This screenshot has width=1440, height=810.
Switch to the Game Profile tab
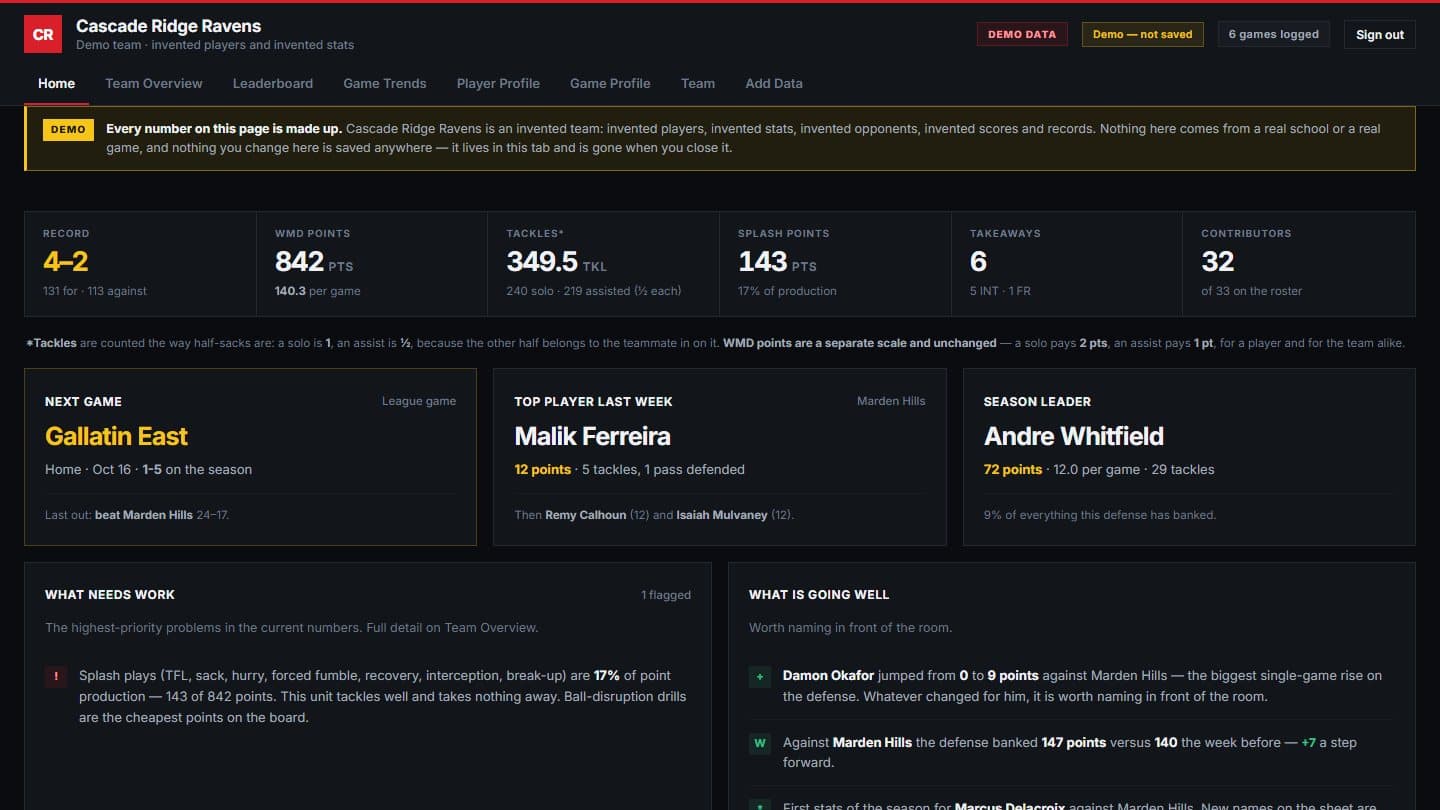(610, 83)
